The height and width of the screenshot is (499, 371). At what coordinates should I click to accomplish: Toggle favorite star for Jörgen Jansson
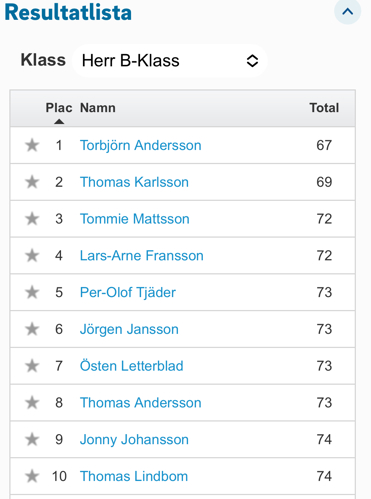coord(32,329)
